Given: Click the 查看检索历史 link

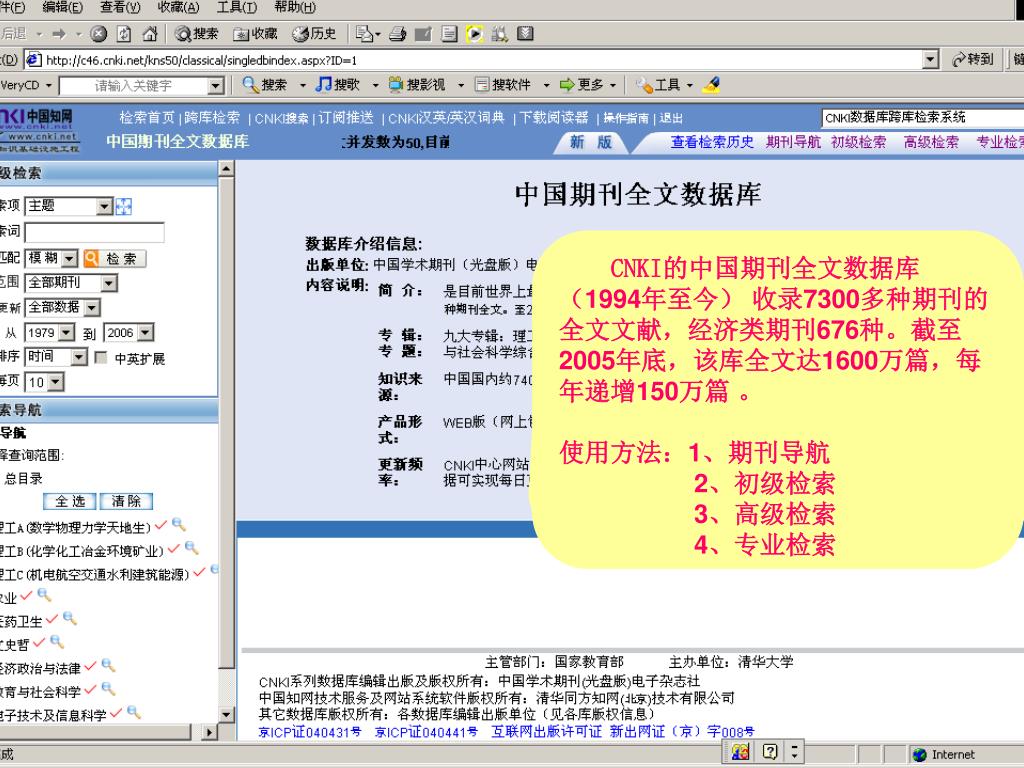Looking at the screenshot, I should point(712,142).
